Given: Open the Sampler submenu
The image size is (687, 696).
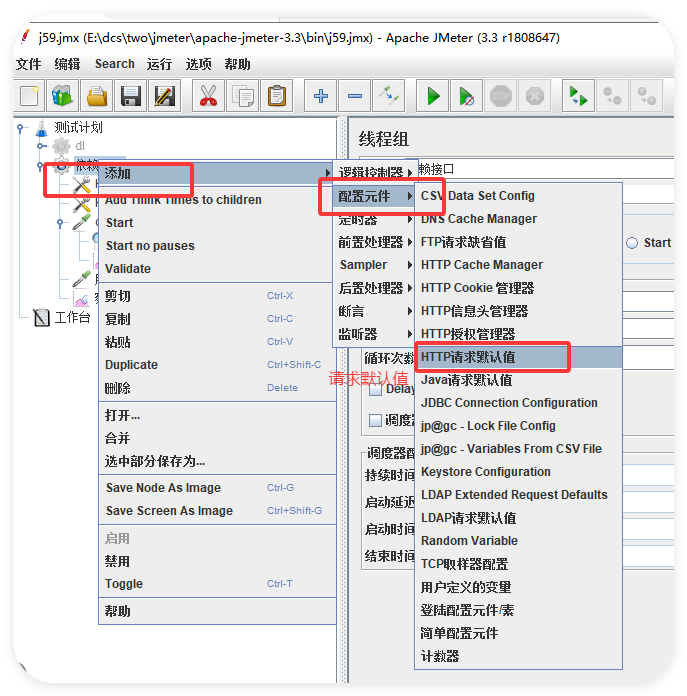Looking at the screenshot, I should pos(373,265).
